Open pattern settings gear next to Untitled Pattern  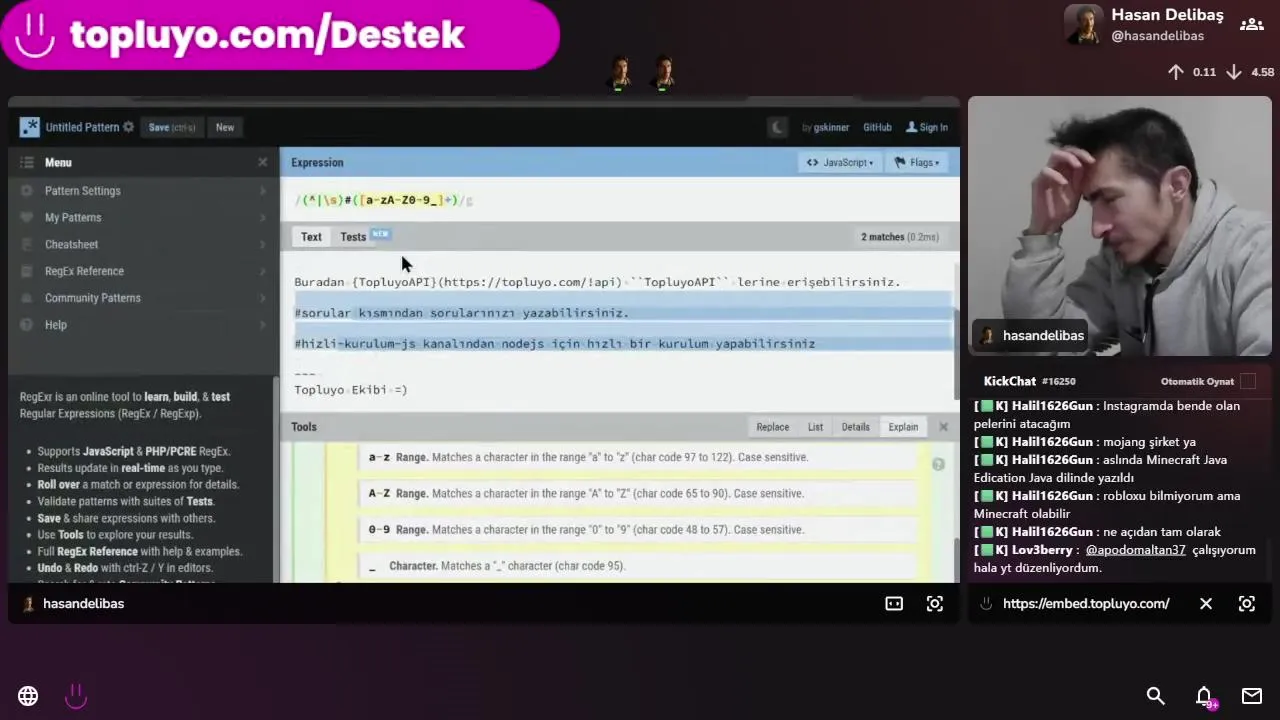pos(128,127)
